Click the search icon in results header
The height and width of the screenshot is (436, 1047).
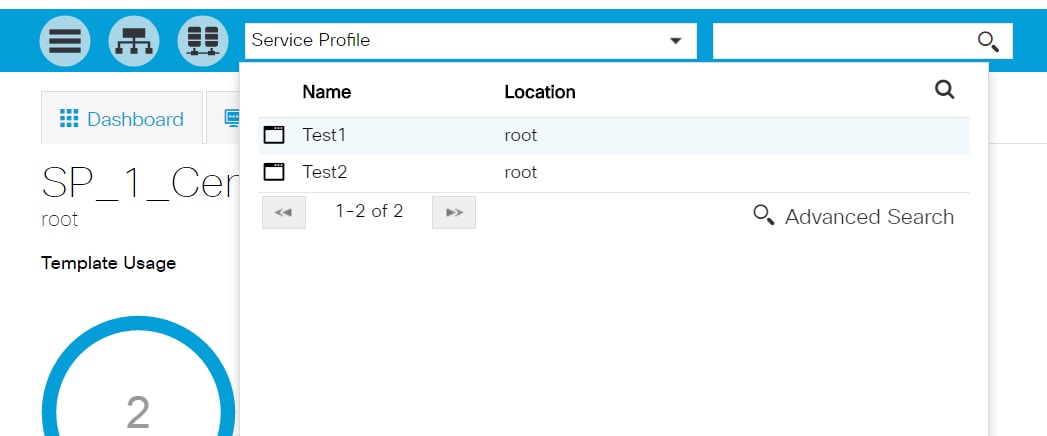click(x=944, y=89)
